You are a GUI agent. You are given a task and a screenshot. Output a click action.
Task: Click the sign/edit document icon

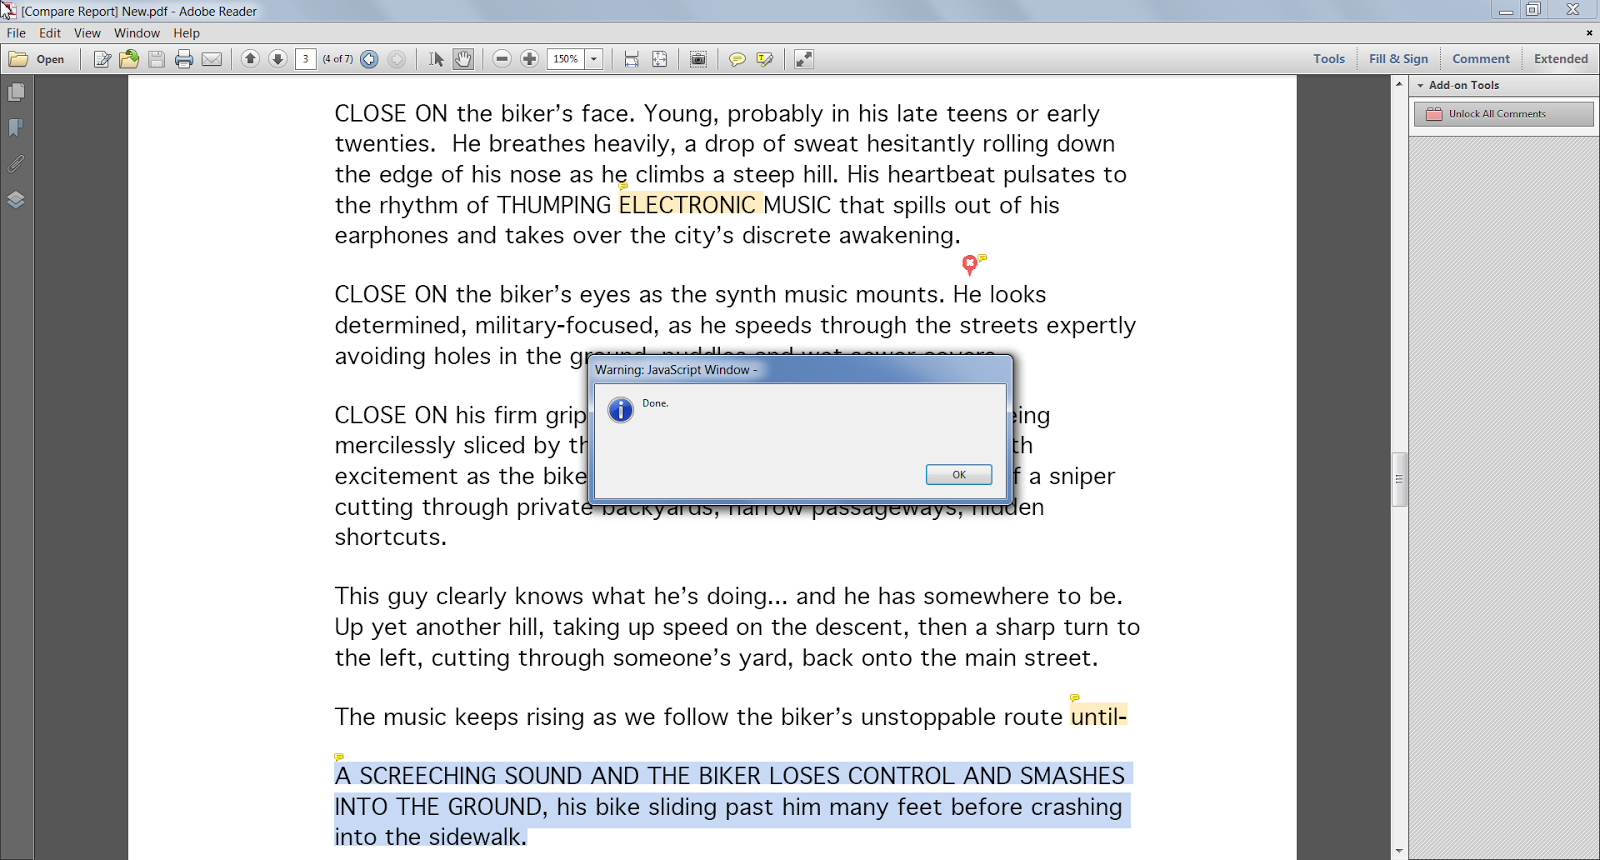click(102, 59)
